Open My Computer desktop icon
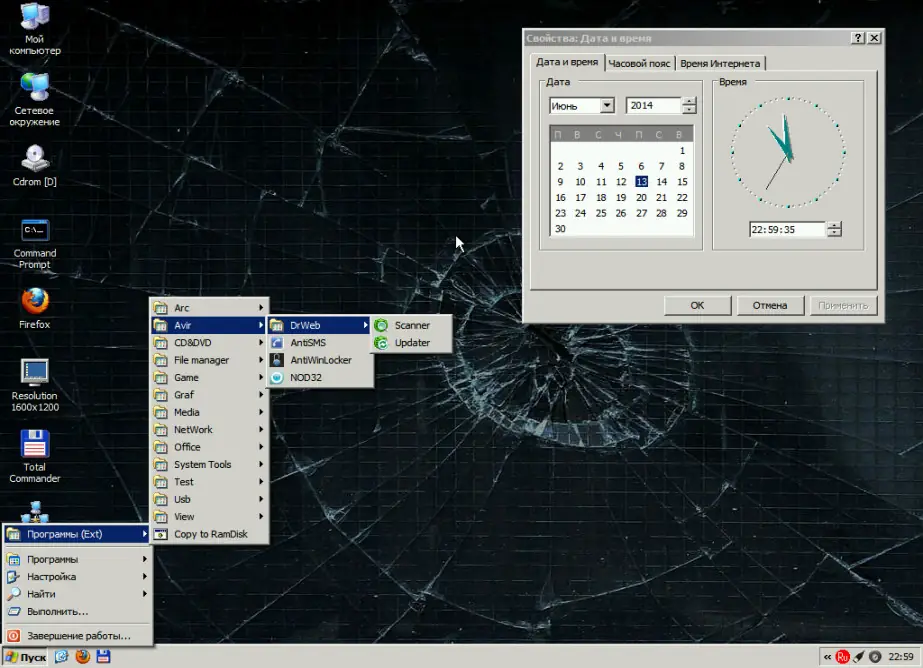 click(34, 28)
